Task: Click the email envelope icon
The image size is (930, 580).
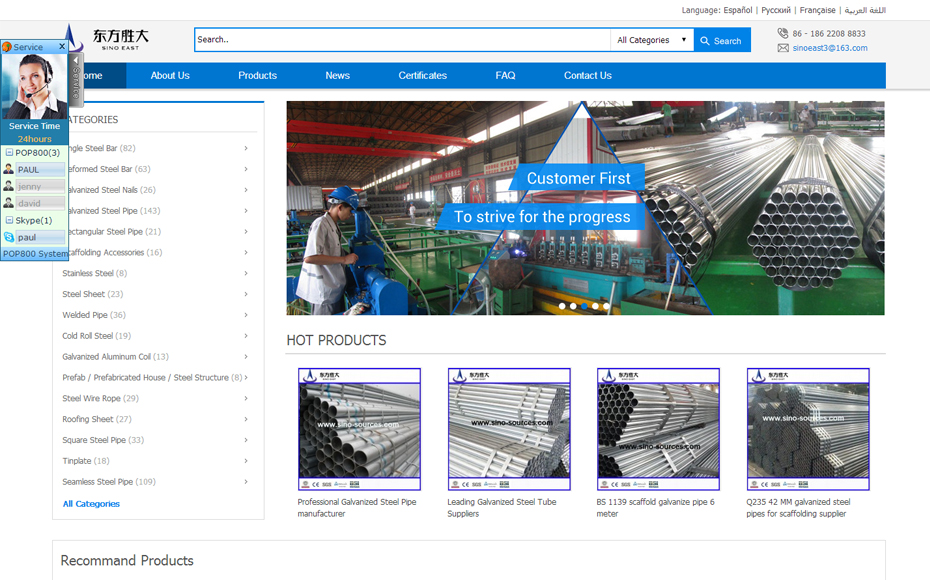Action: (x=783, y=48)
